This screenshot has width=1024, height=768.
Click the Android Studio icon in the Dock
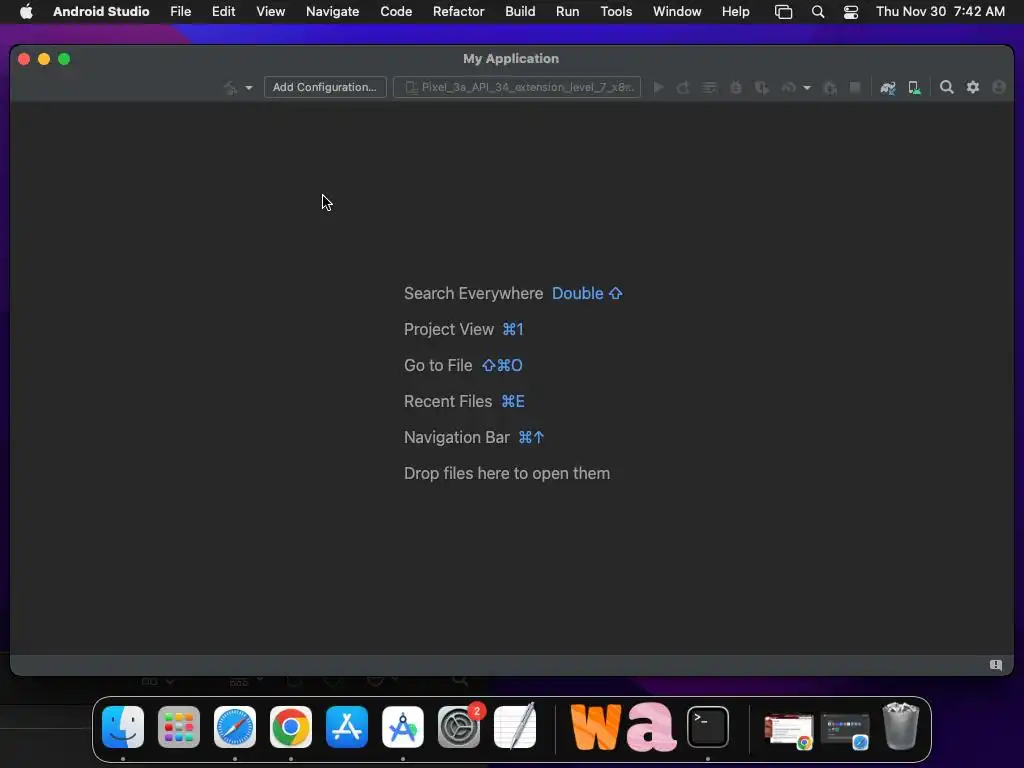(403, 727)
